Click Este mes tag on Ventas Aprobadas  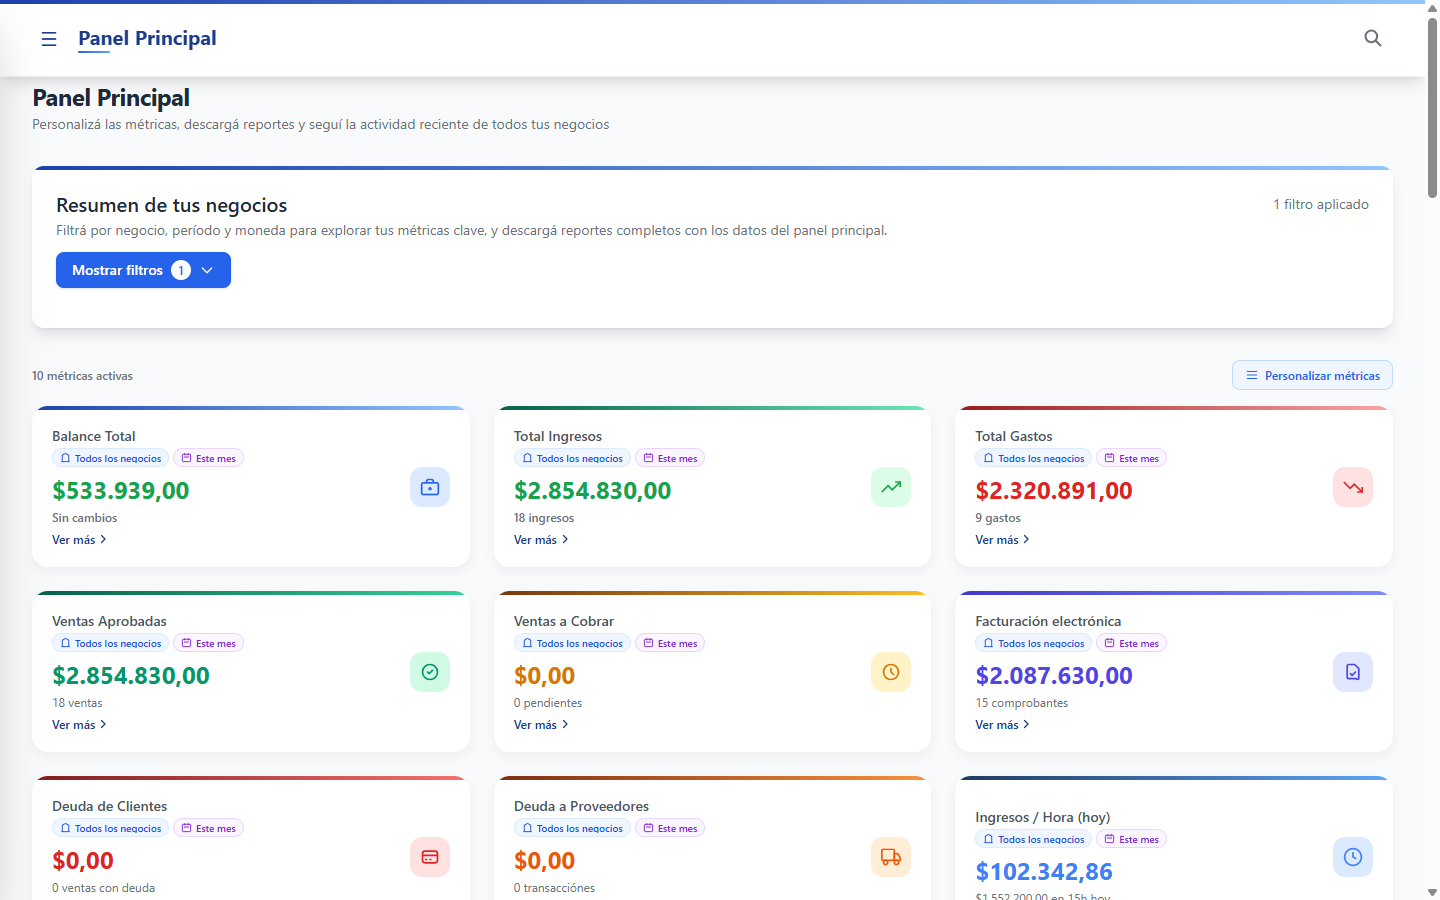(209, 643)
